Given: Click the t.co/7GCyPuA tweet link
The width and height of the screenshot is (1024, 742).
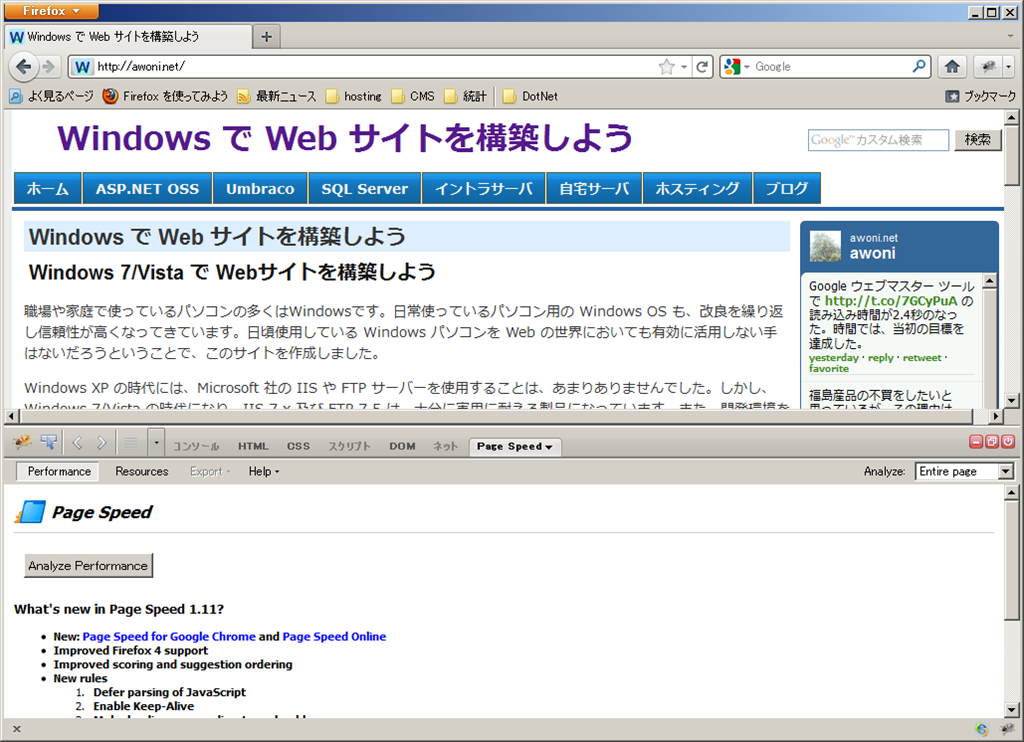Looking at the screenshot, I should coord(891,301).
